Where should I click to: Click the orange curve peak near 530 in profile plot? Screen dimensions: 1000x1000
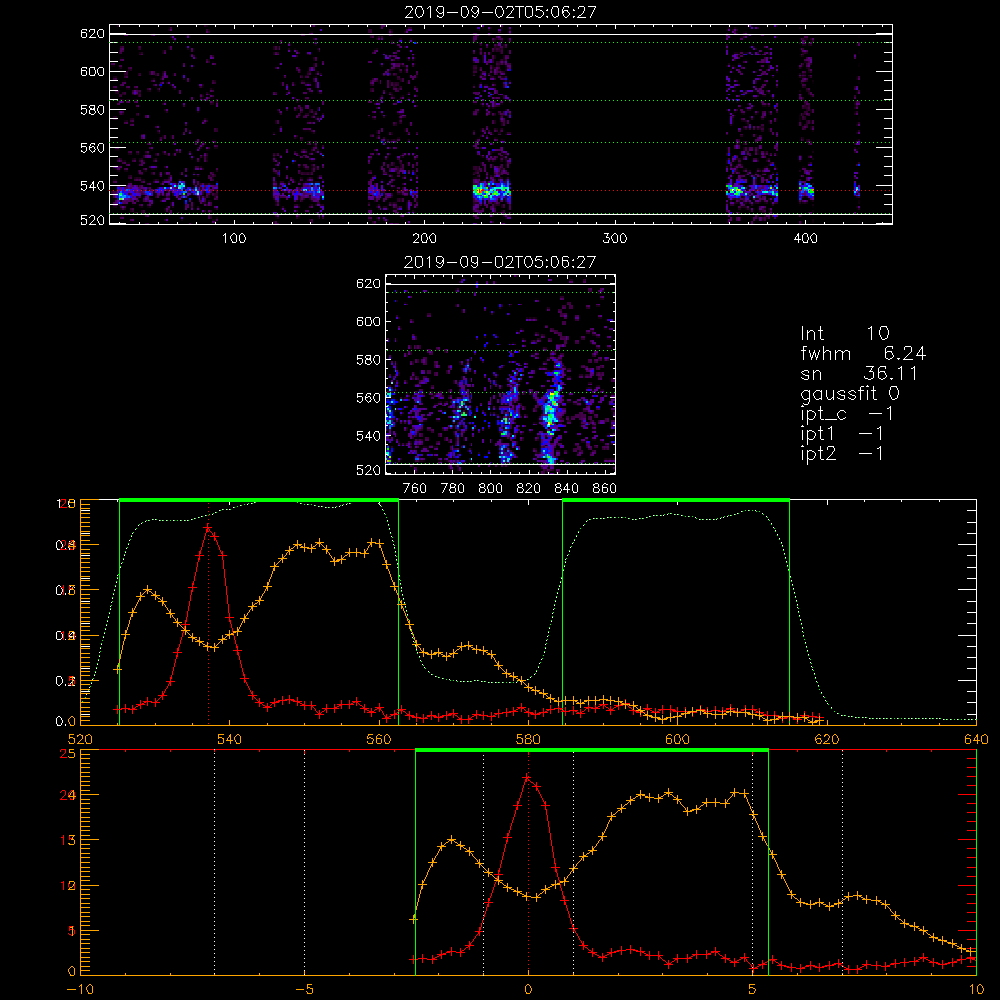tap(148, 589)
